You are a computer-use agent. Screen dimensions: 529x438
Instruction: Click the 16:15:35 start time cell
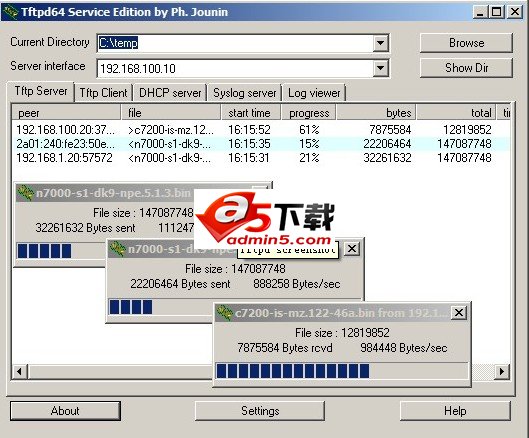pos(249,144)
